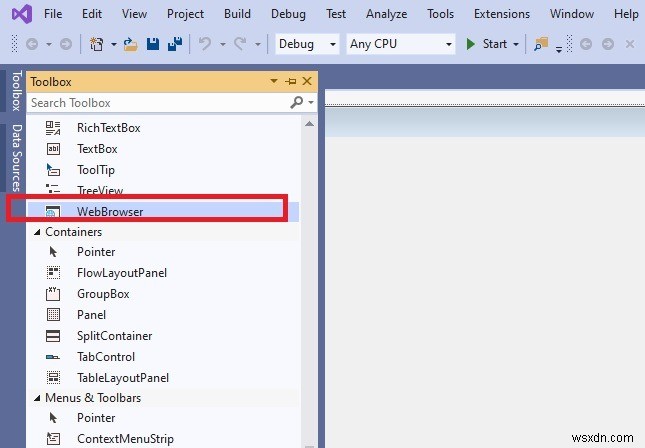Open the File menu
This screenshot has height=448, width=645.
pyautogui.click(x=53, y=14)
